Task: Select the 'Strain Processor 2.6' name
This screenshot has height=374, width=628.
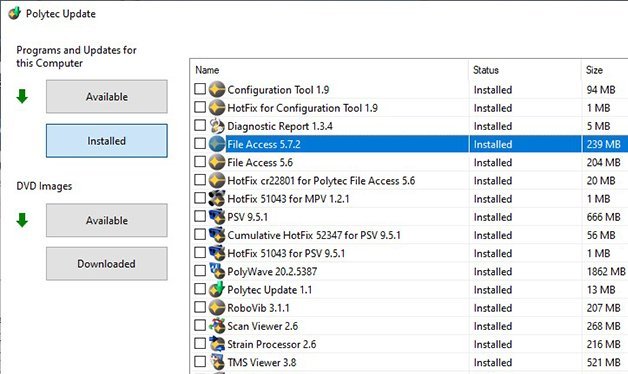Action: click(272, 344)
